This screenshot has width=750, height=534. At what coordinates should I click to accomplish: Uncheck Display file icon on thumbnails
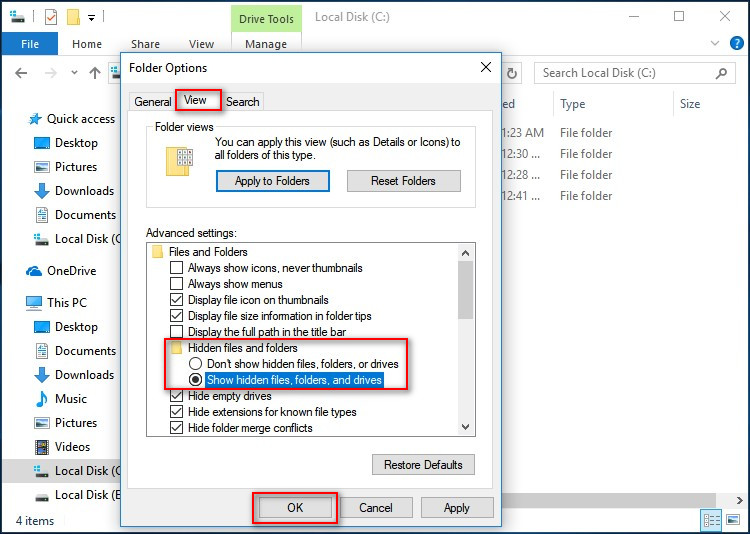click(176, 300)
